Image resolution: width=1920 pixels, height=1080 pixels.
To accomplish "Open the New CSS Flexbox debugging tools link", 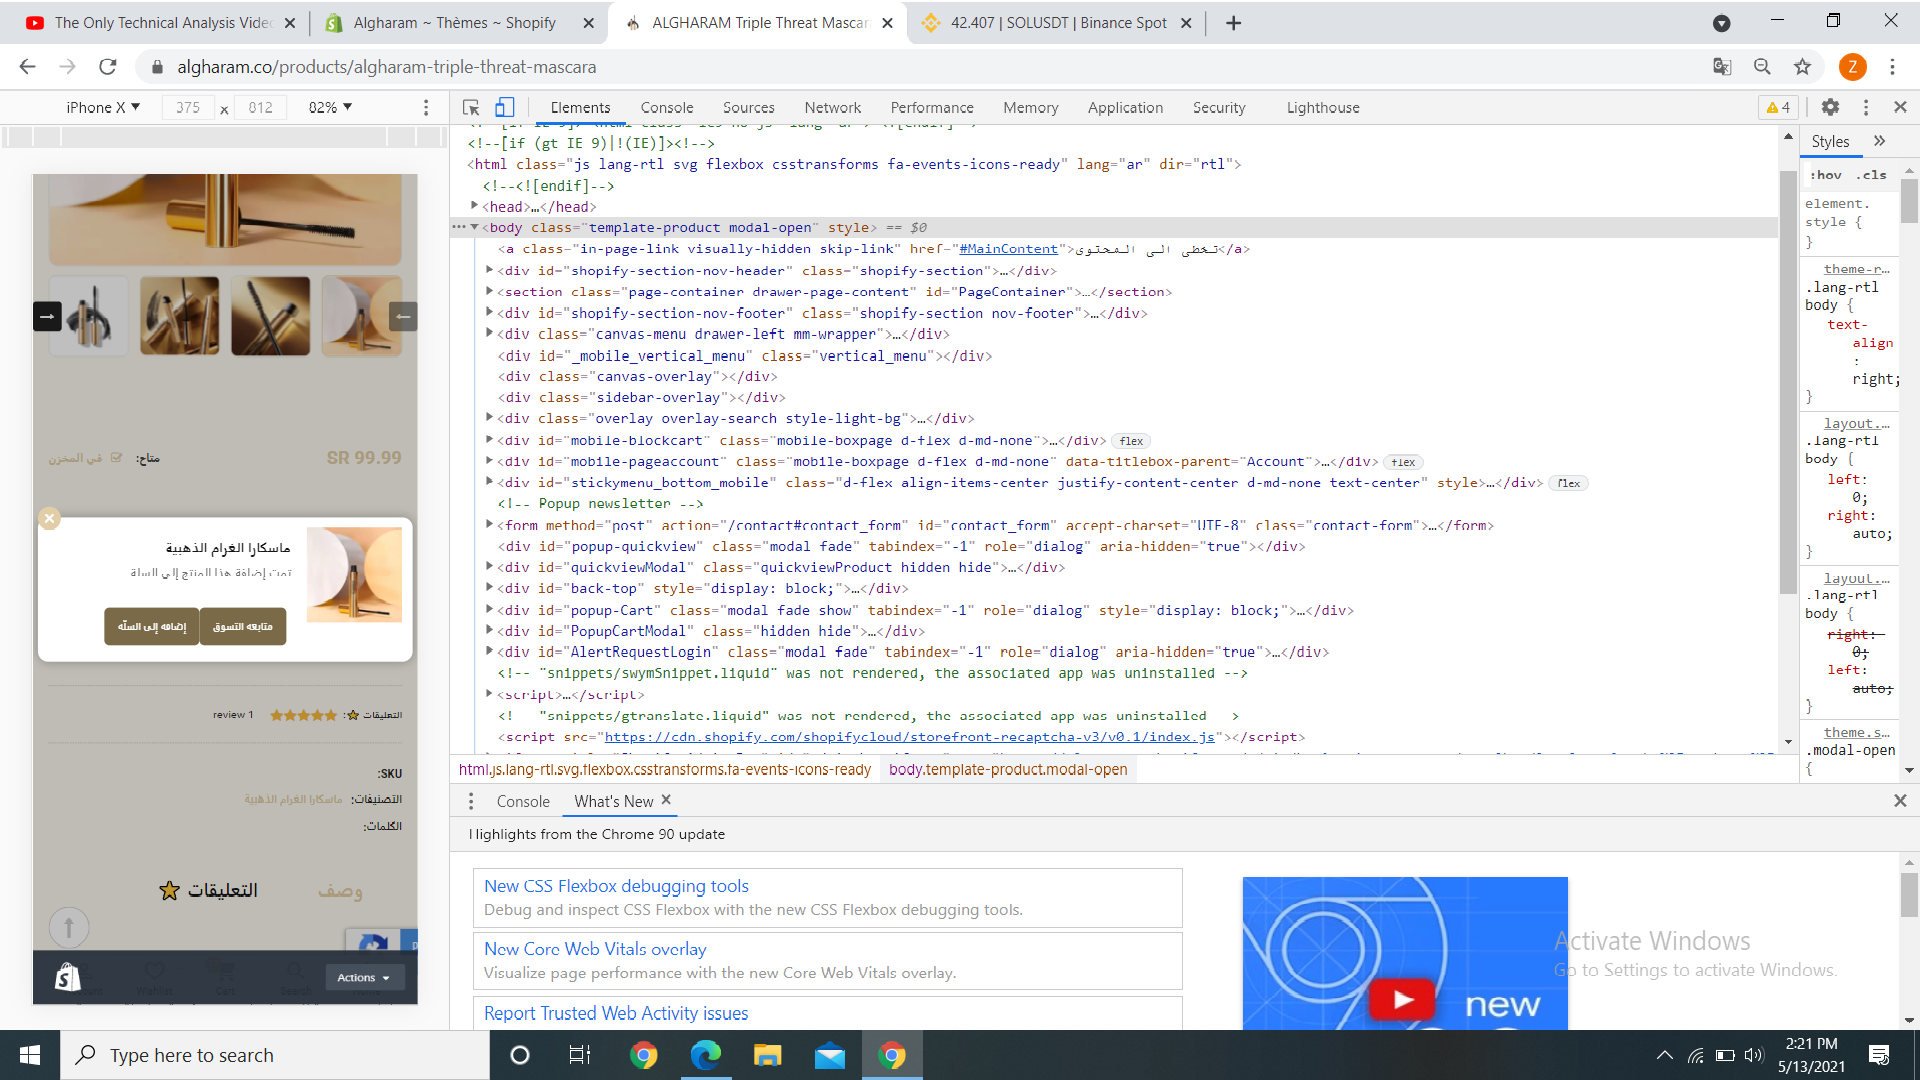I will click(x=616, y=886).
